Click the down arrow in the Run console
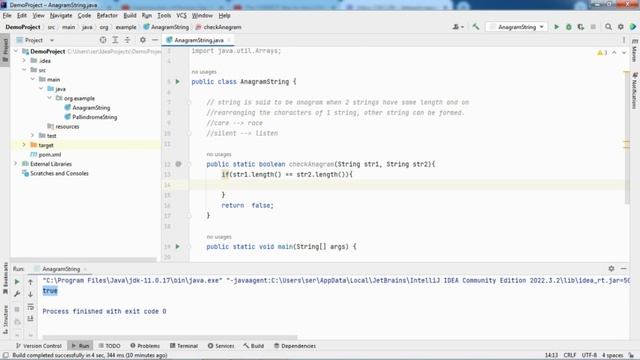640x360 pixels. click(x=30, y=294)
